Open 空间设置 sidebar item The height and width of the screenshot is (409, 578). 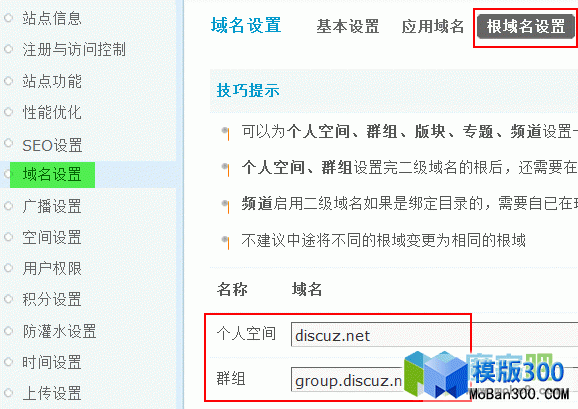coord(52,238)
